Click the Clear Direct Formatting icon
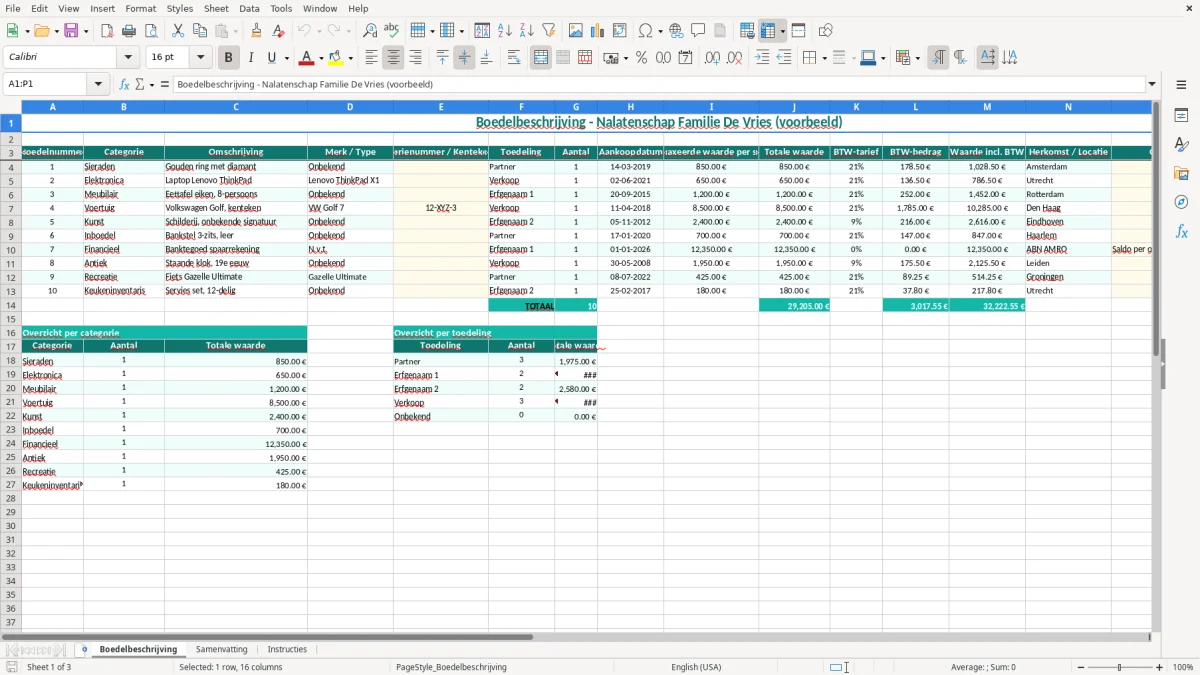Image resolution: width=1200 pixels, height=675 pixels. click(278, 31)
